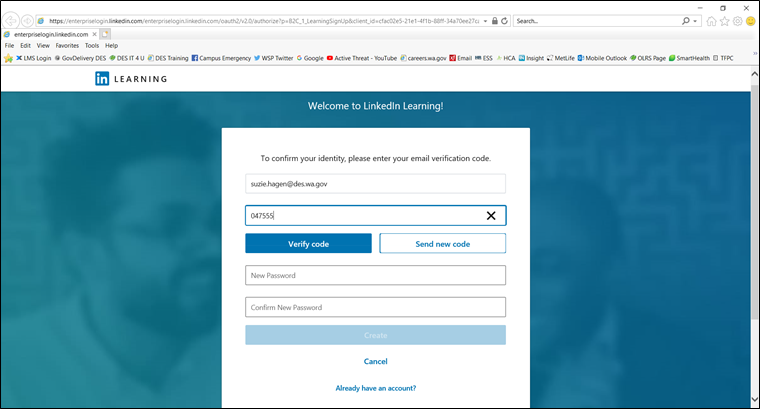Open the File menu
This screenshot has width=760, height=409.
pyautogui.click(x=9, y=46)
